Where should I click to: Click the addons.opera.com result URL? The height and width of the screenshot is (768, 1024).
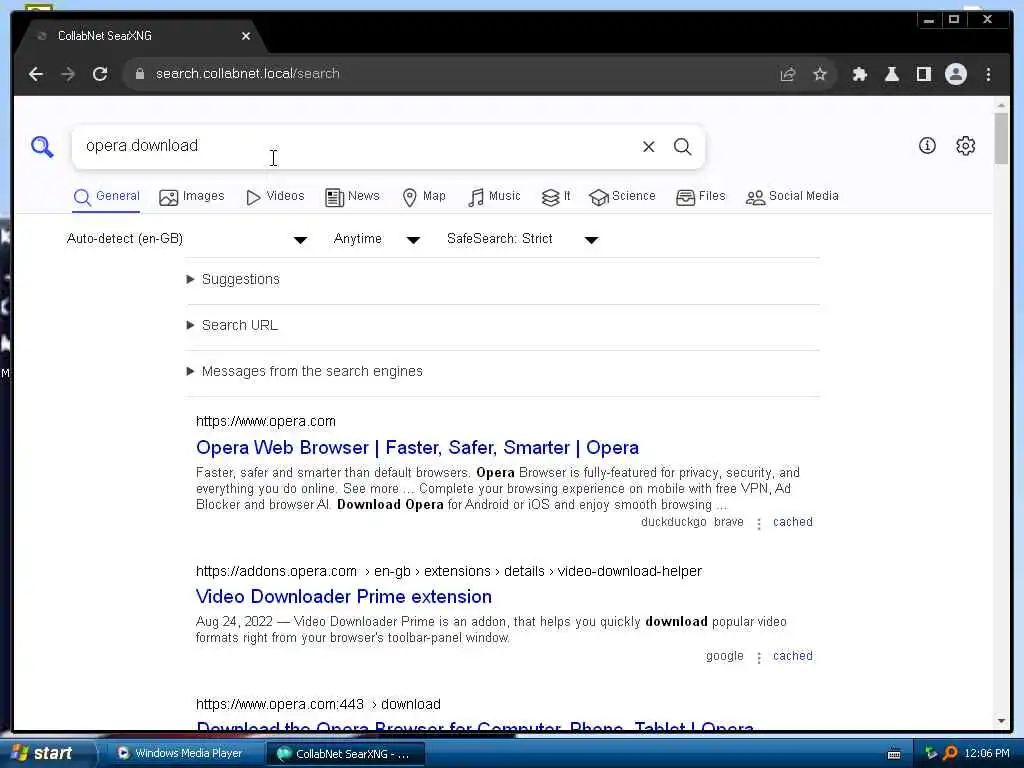click(449, 571)
